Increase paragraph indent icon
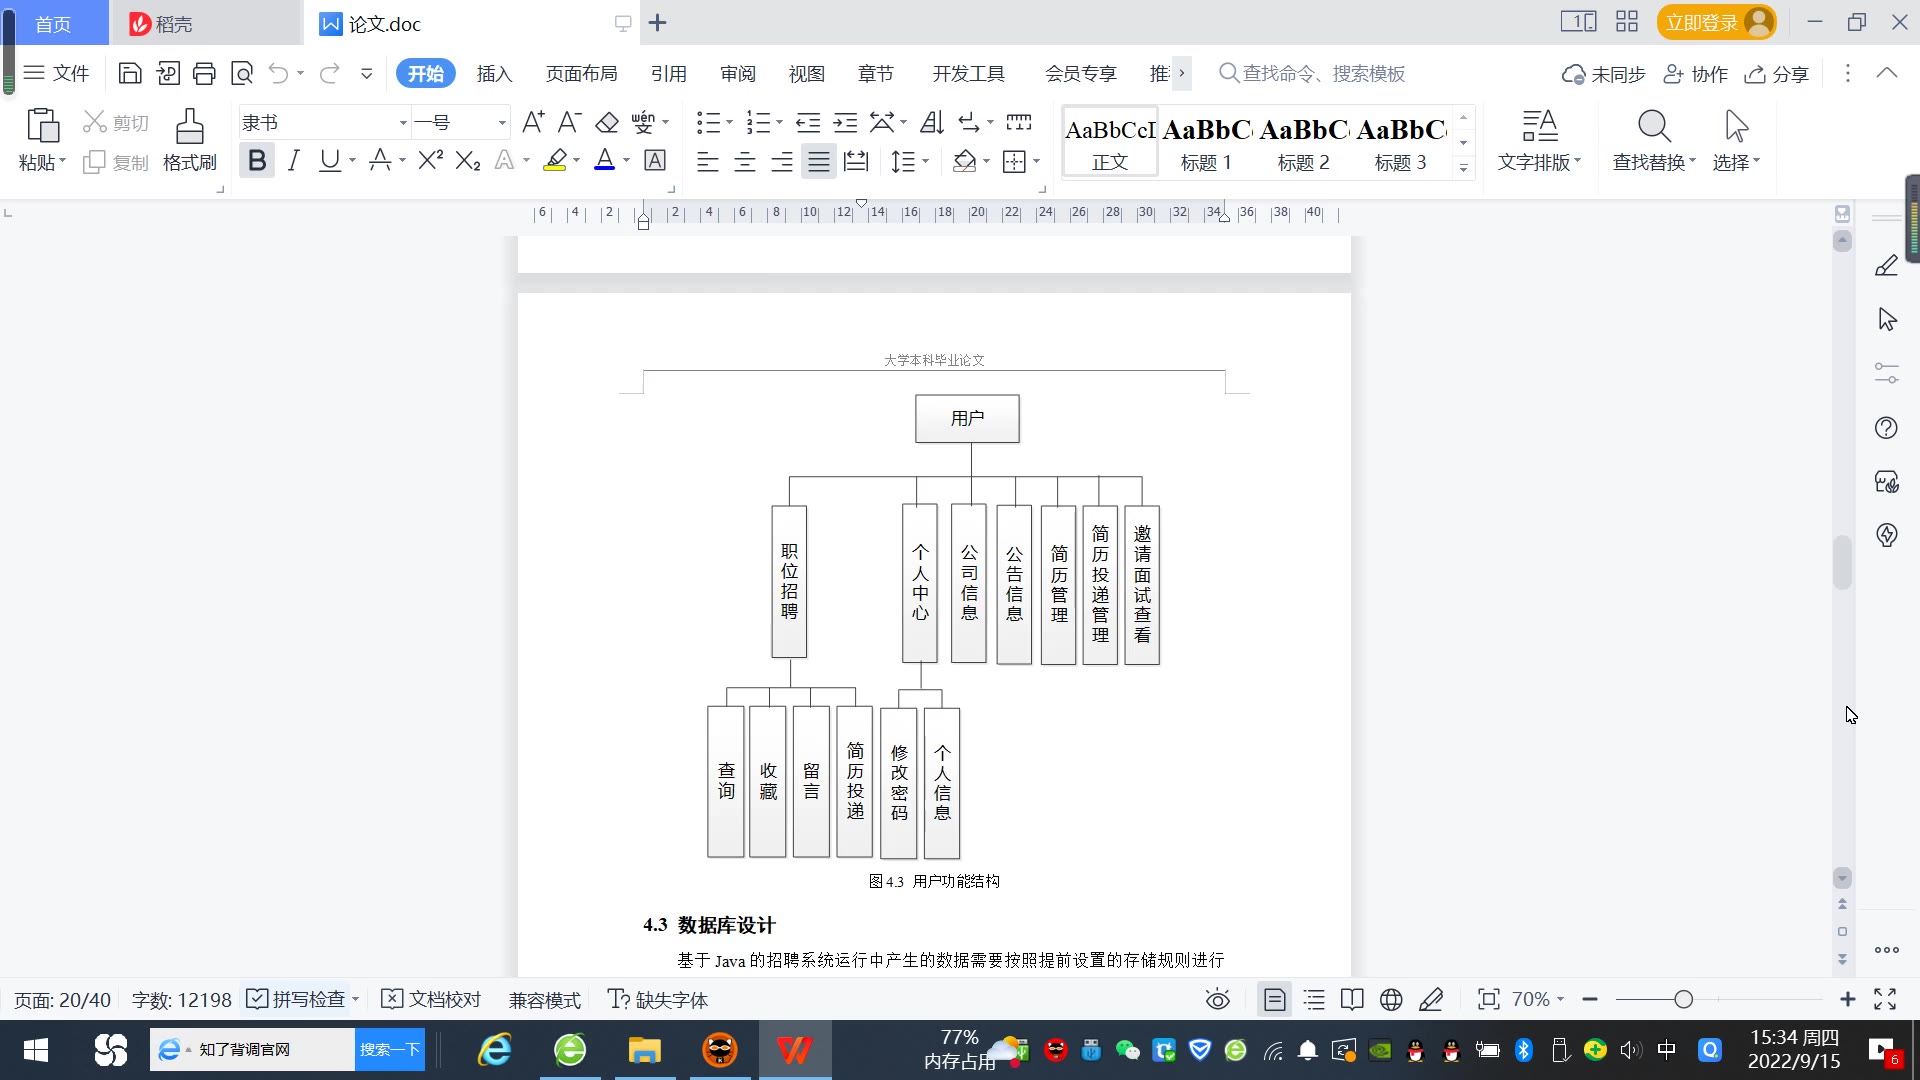Viewport: 1920px width, 1080px height. click(845, 122)
